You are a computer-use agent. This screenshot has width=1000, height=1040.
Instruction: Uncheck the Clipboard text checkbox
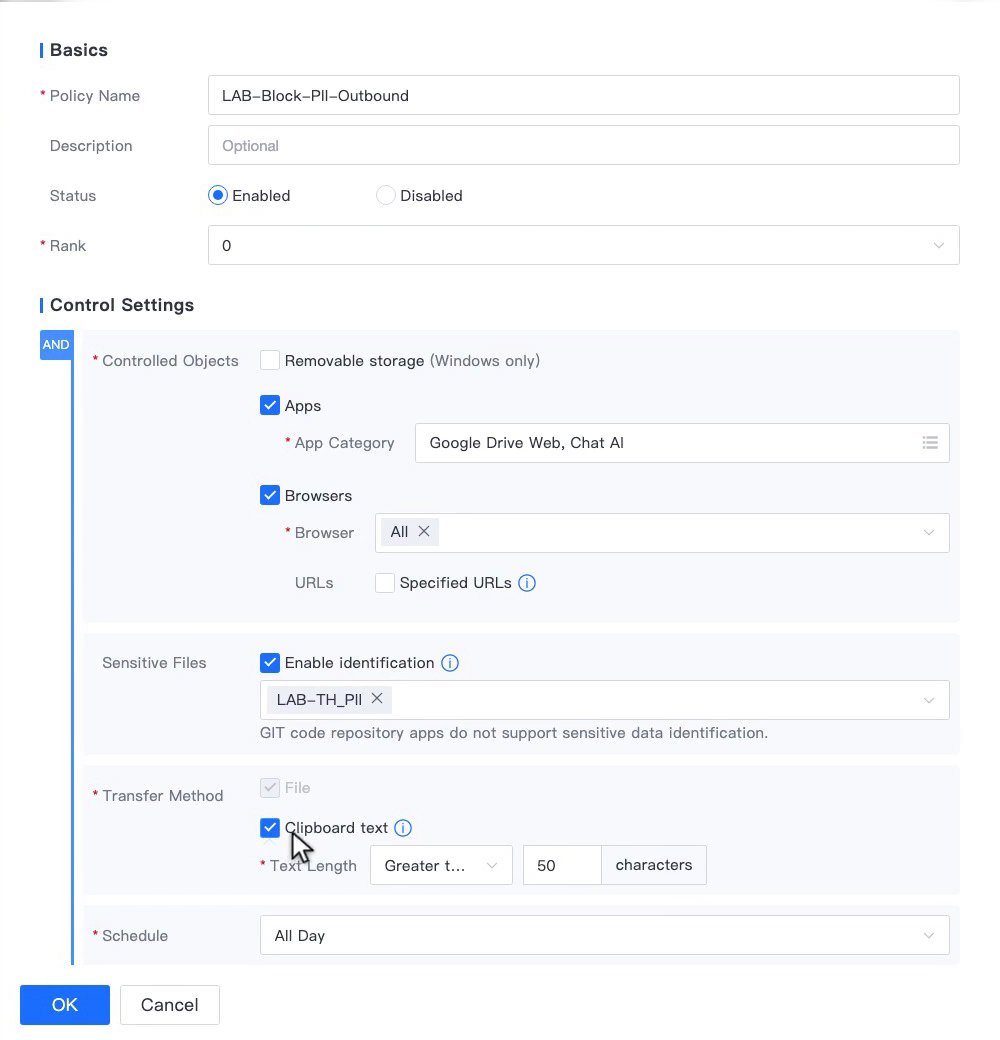(x=270, y=828)
